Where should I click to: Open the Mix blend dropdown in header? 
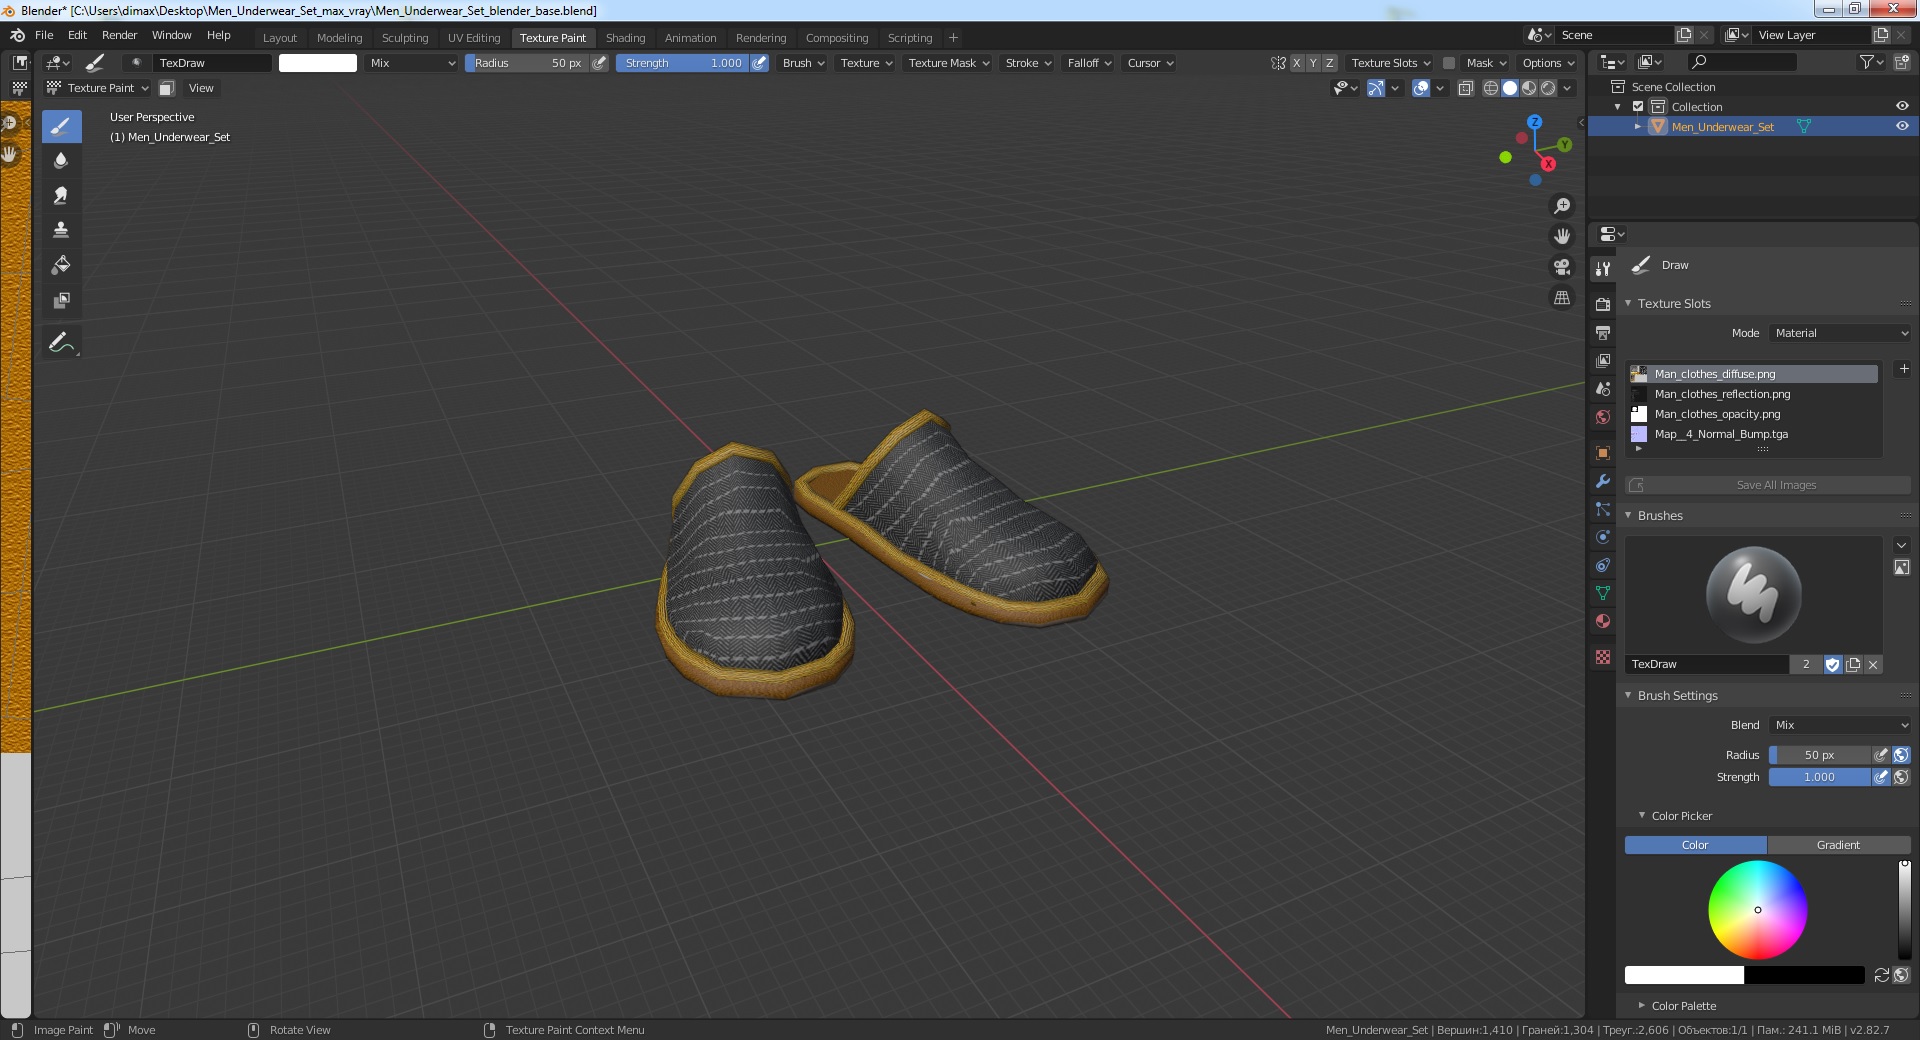click(x=412, y=63)
